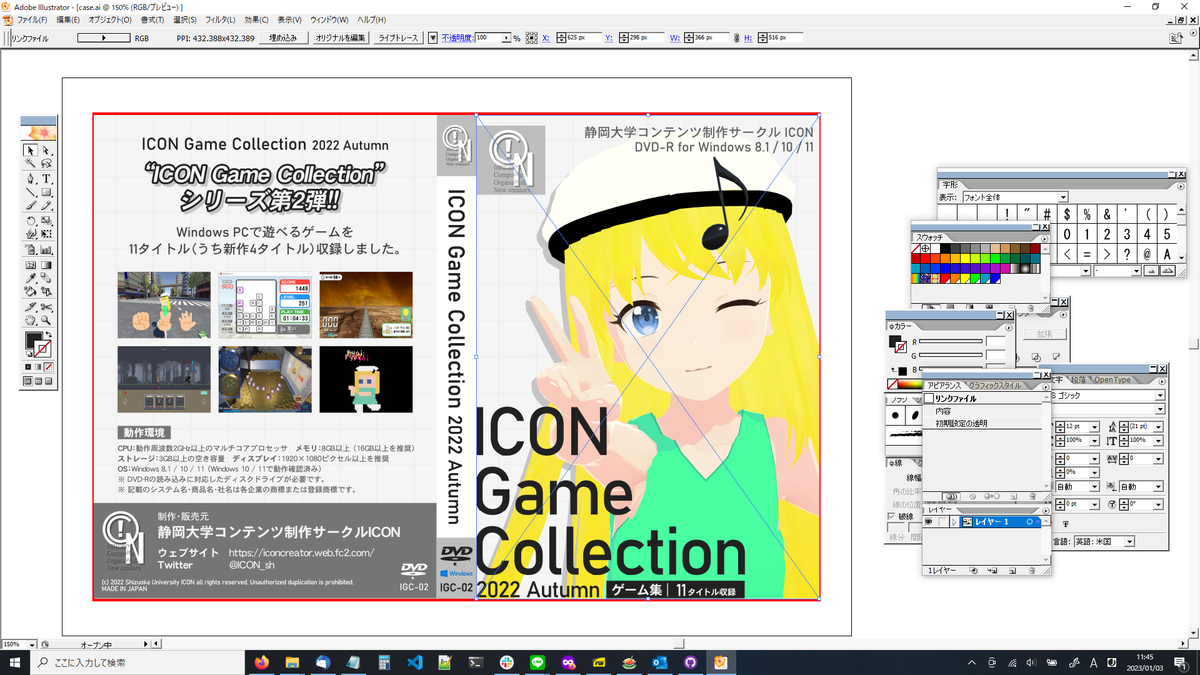Select the Pencil tool
The image size is (1200, 675).
[46, 206]
